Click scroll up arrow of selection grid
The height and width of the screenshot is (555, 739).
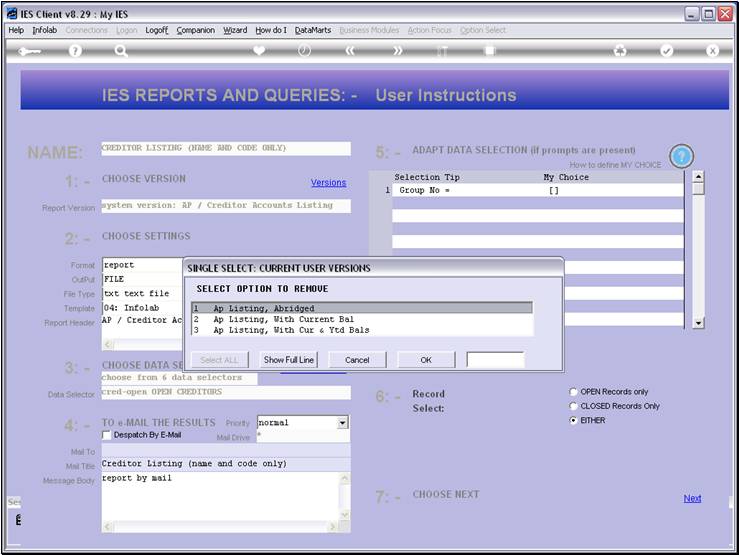pyautogui.click(x=698, y=177)
